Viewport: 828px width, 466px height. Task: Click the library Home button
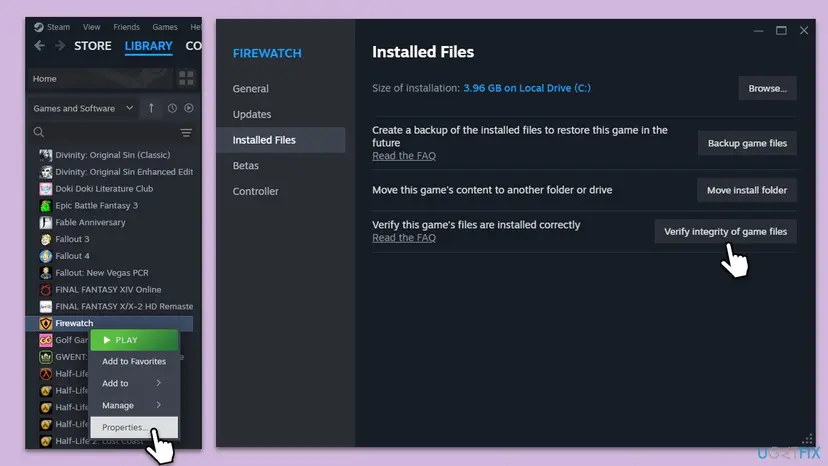click(100, 79)
